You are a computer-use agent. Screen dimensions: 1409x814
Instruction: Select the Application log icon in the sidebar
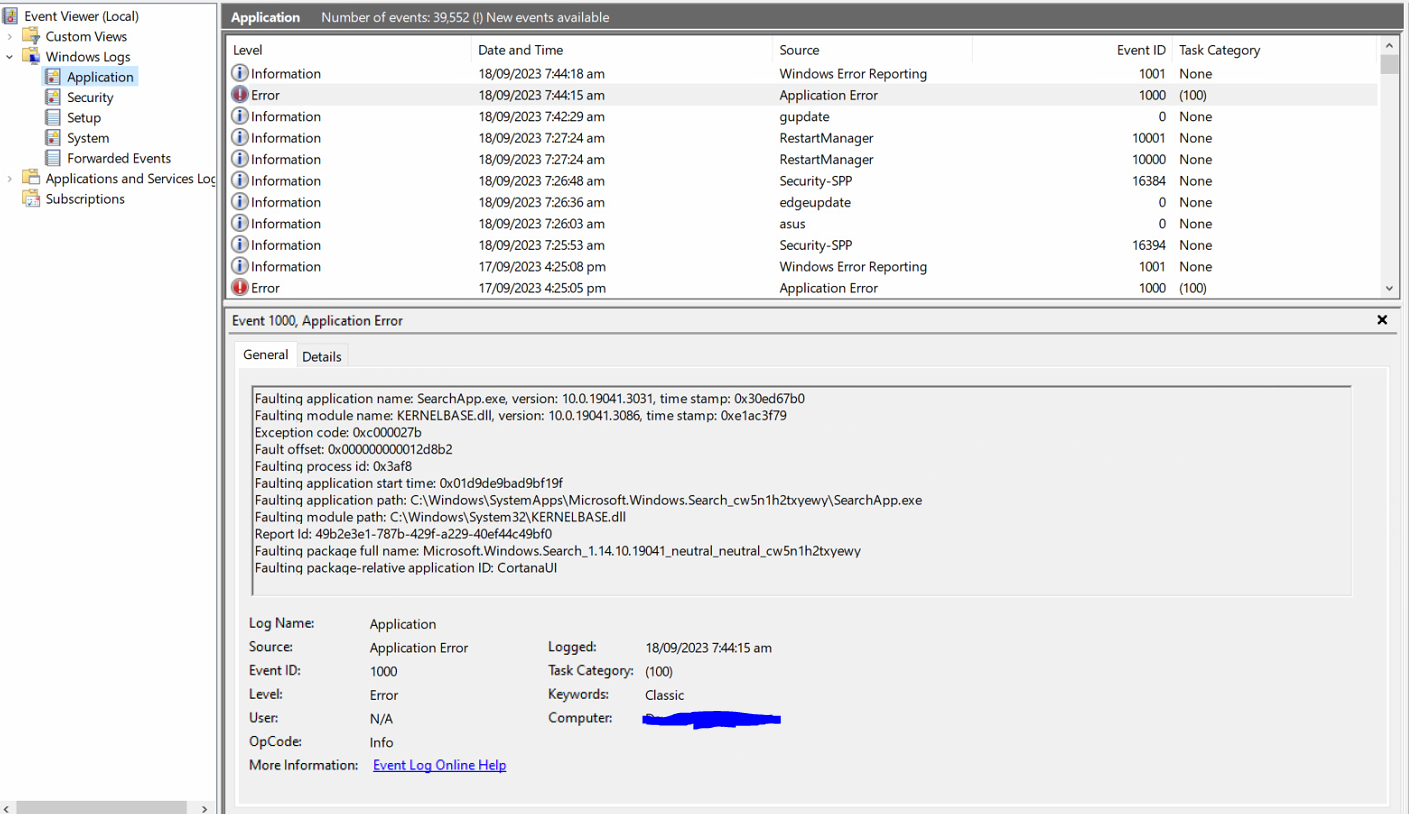pyautogui.click(x=51, y=76)
